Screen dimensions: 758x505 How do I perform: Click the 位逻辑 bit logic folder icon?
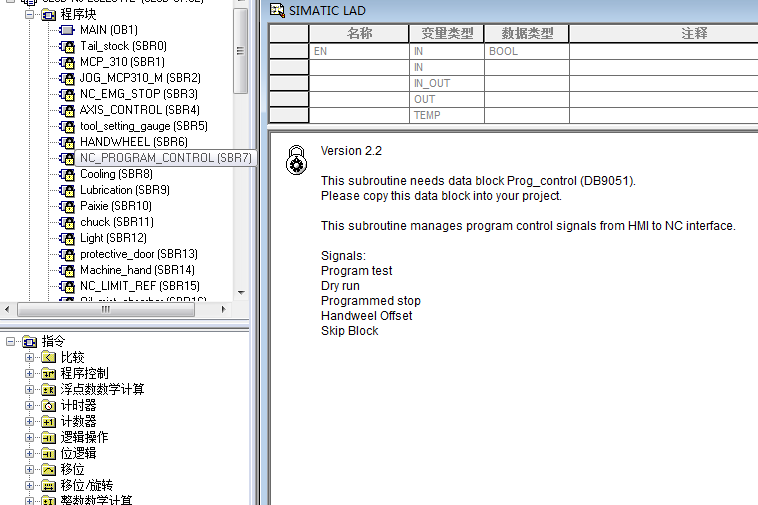coord(48,453)
